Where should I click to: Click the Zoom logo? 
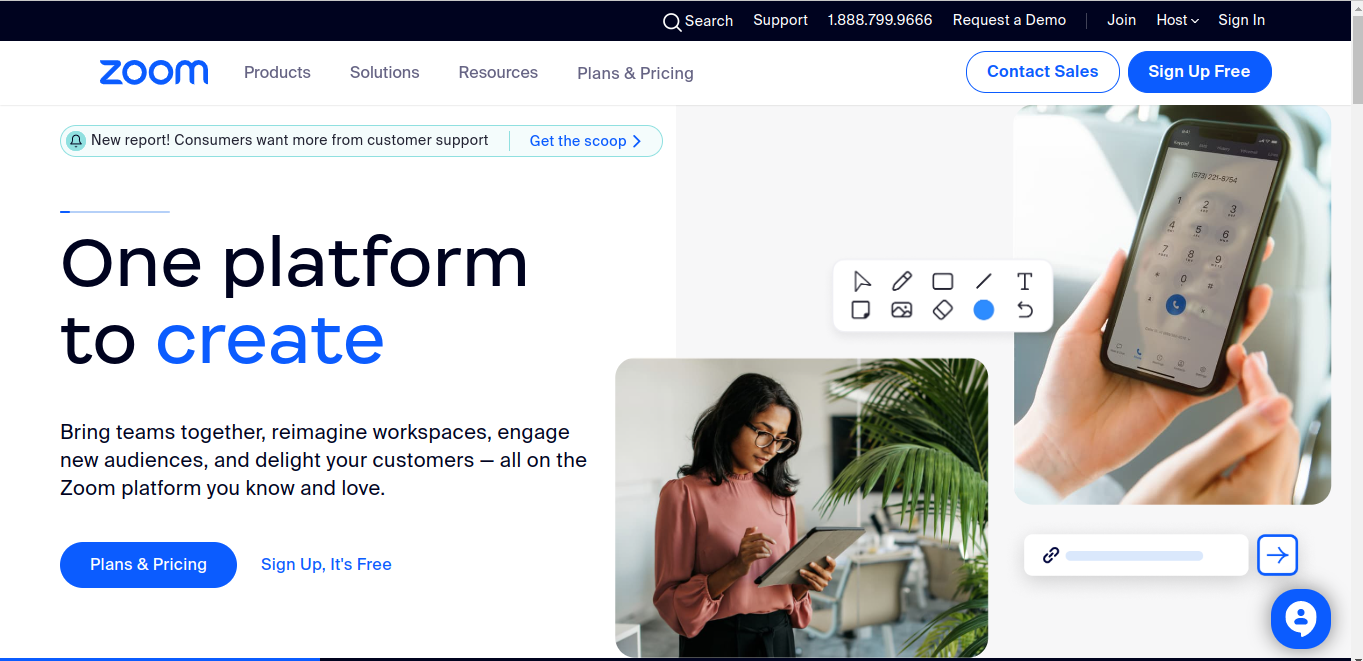(x=154, y=72)
